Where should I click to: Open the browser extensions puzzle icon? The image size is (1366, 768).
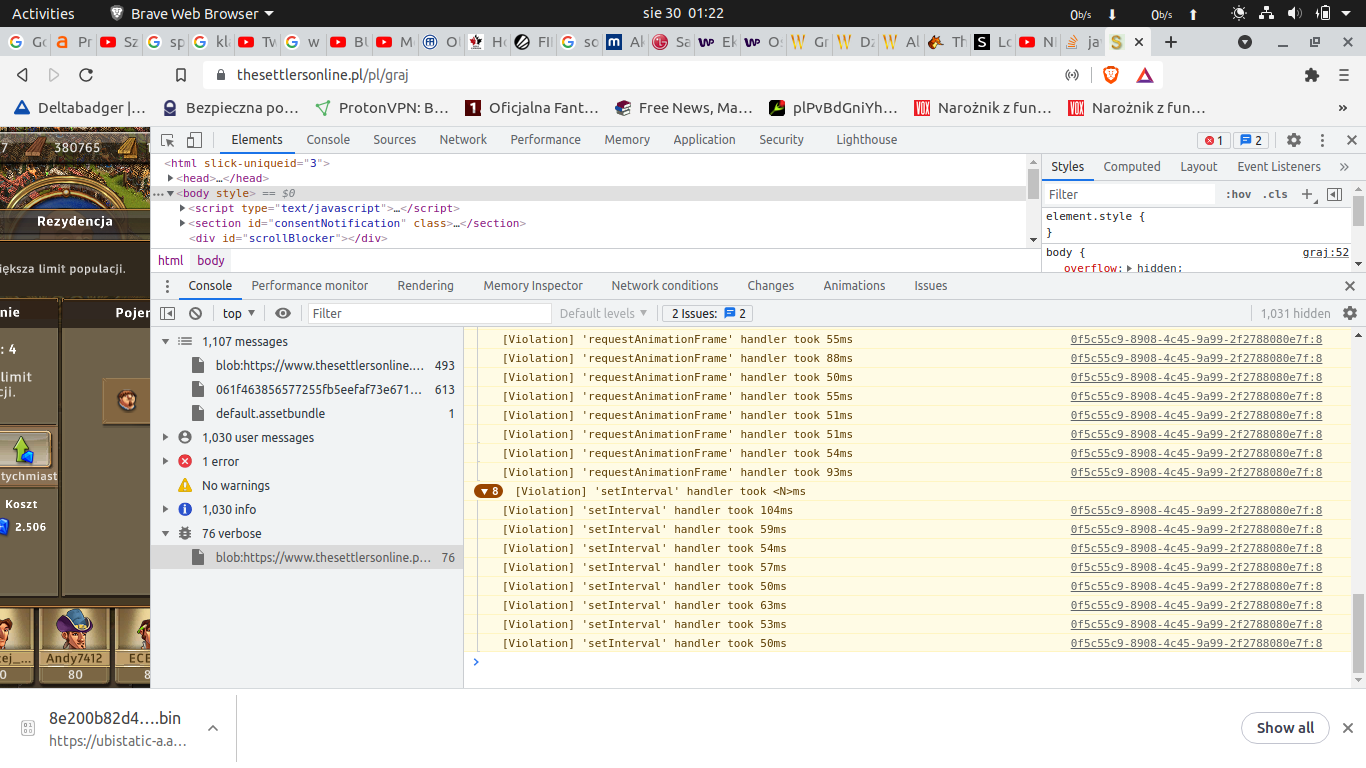(x=1312, y=75)
